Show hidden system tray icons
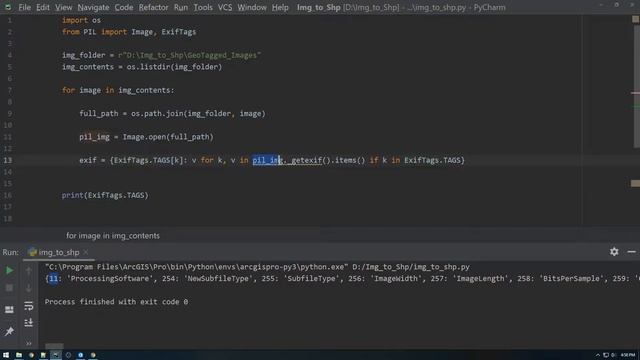This screenshot has width=640, height=360. pyautogui.click(x=598, y=355)
